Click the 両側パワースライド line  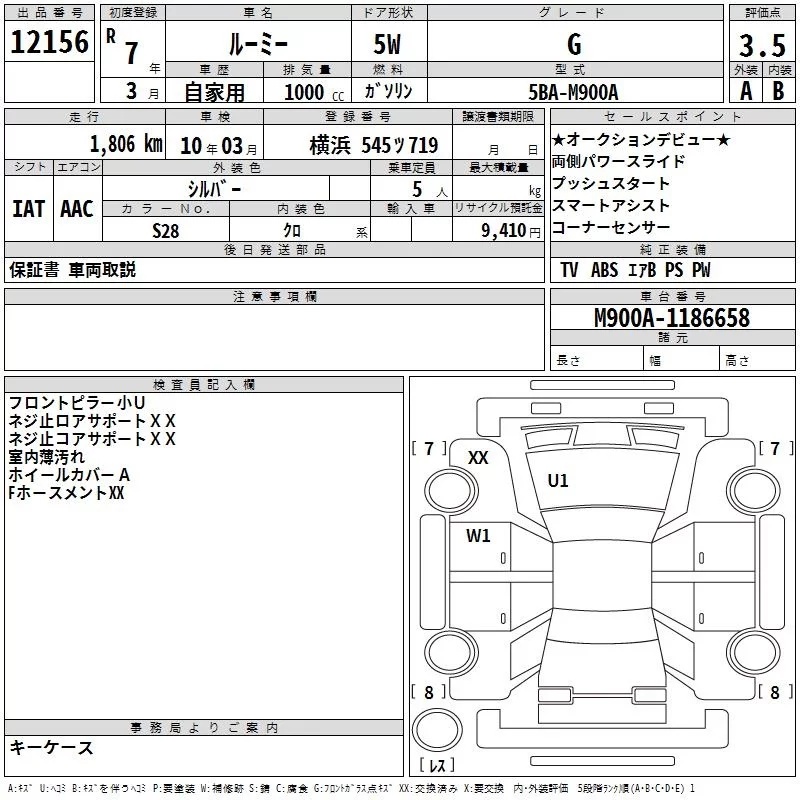tap(618, 161)
